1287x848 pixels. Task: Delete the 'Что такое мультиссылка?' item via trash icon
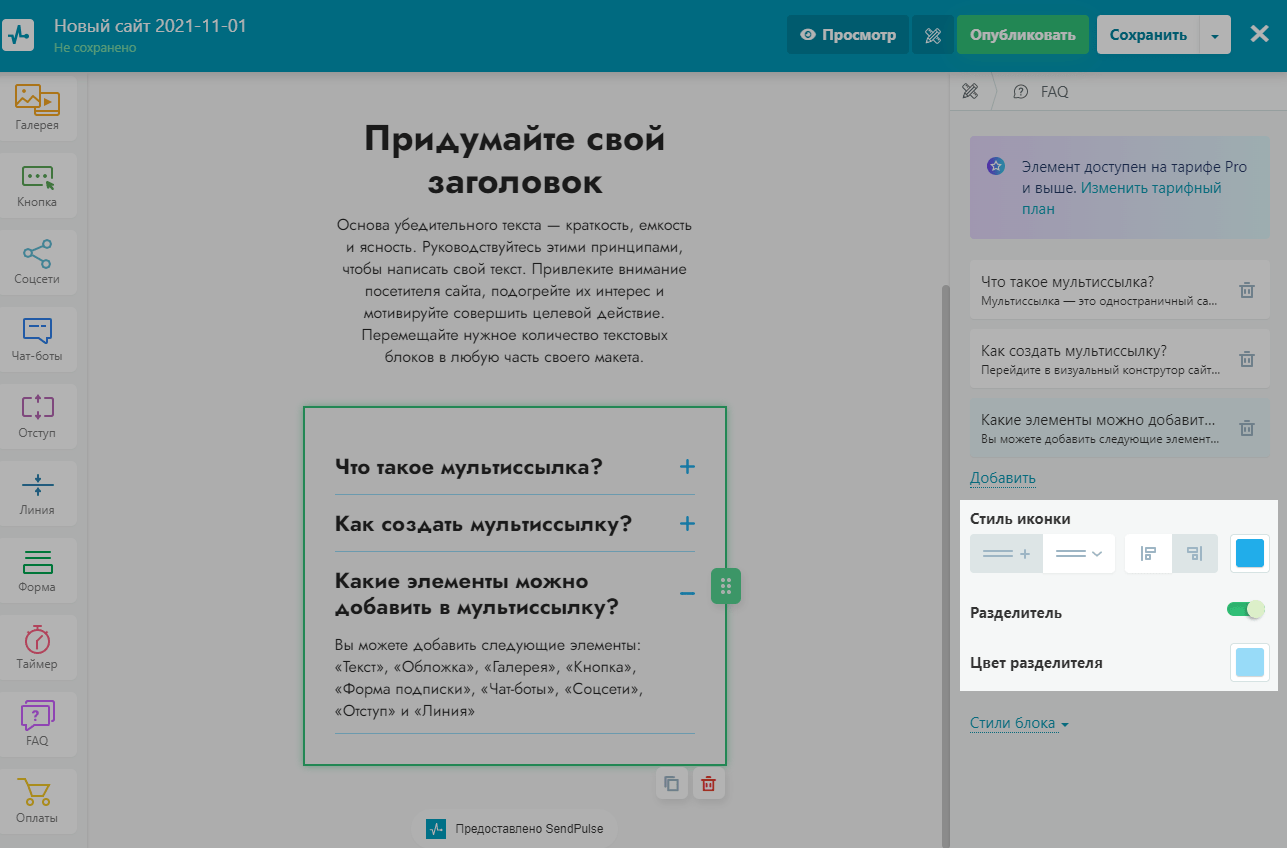[x=1246, y=291]
